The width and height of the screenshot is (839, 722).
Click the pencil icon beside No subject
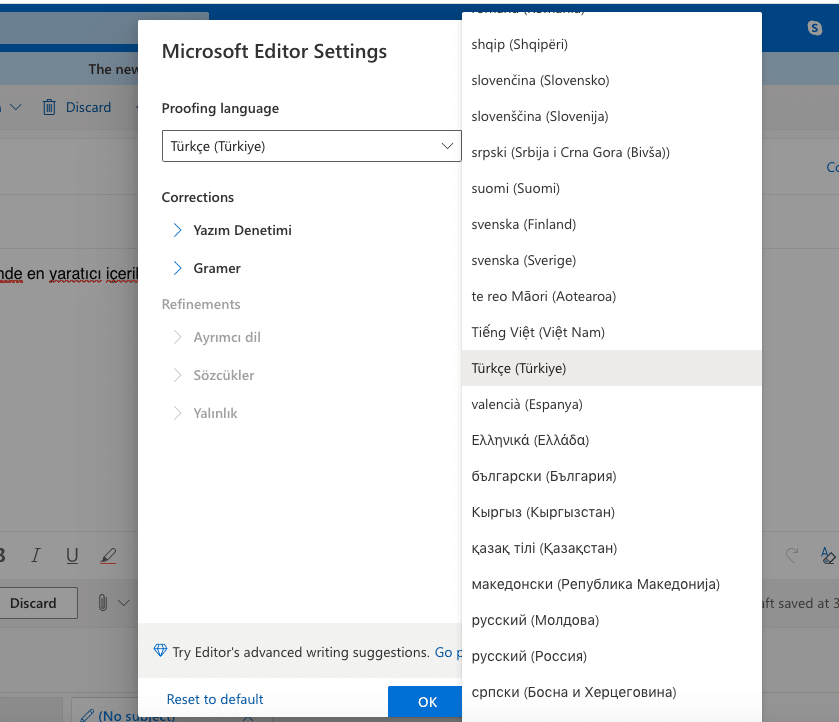point(87,716)
